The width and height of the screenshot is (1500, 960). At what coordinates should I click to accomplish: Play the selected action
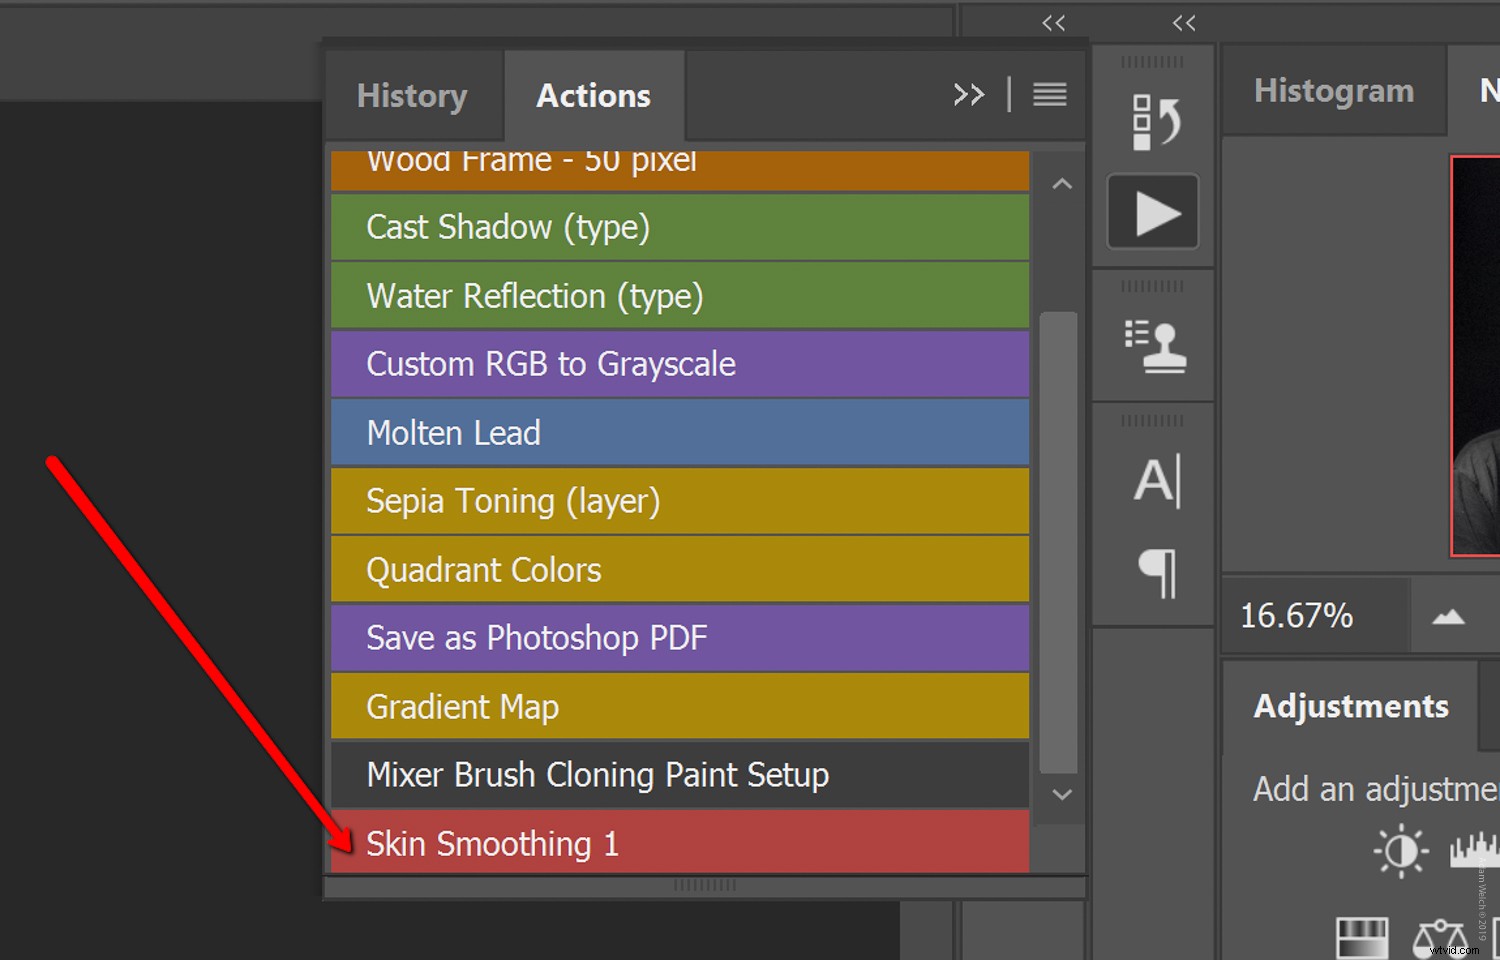pos(1153,211)
